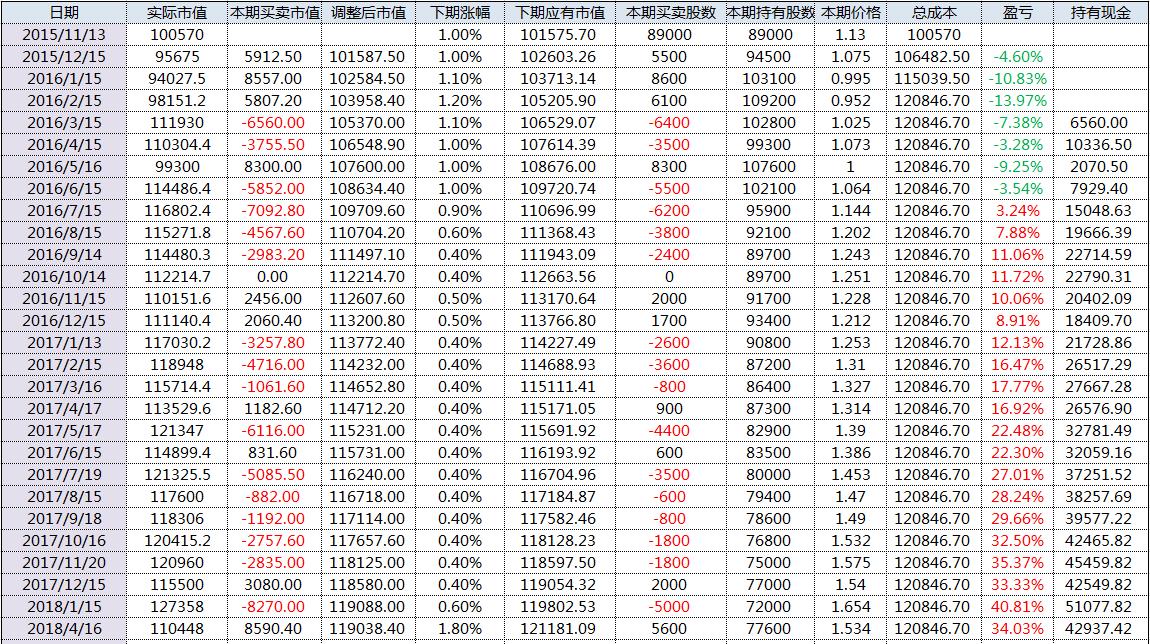Screen dimensions: 1150x644
Task: Select date cell 2015/11/13
Action: coord(64,34)
